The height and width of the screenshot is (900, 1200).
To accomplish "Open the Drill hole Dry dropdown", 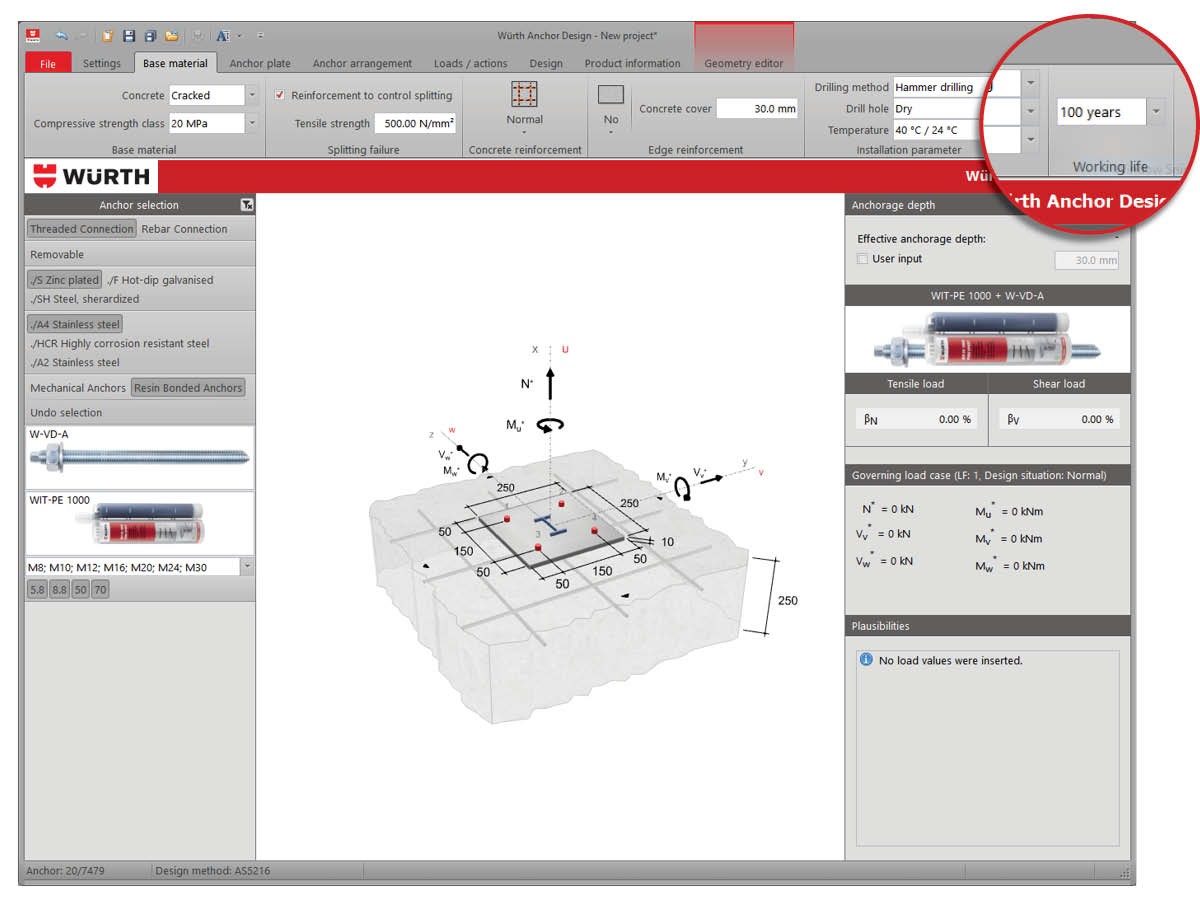I will [1032, 109].
